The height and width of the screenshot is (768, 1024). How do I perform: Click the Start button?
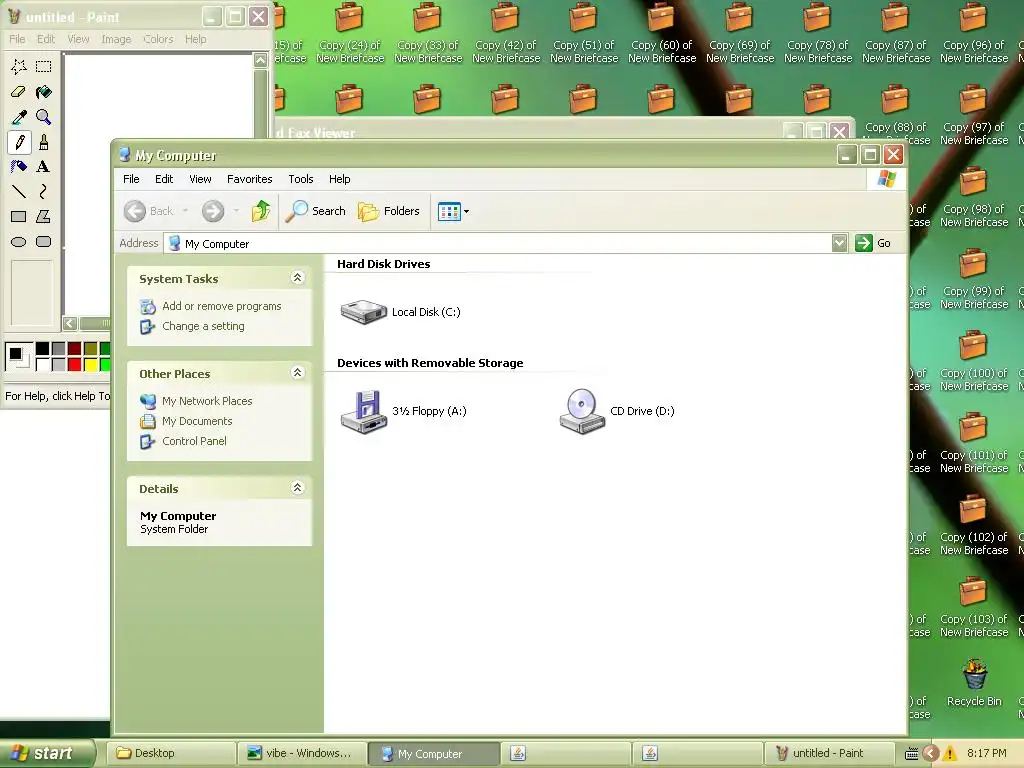(46, 753)
